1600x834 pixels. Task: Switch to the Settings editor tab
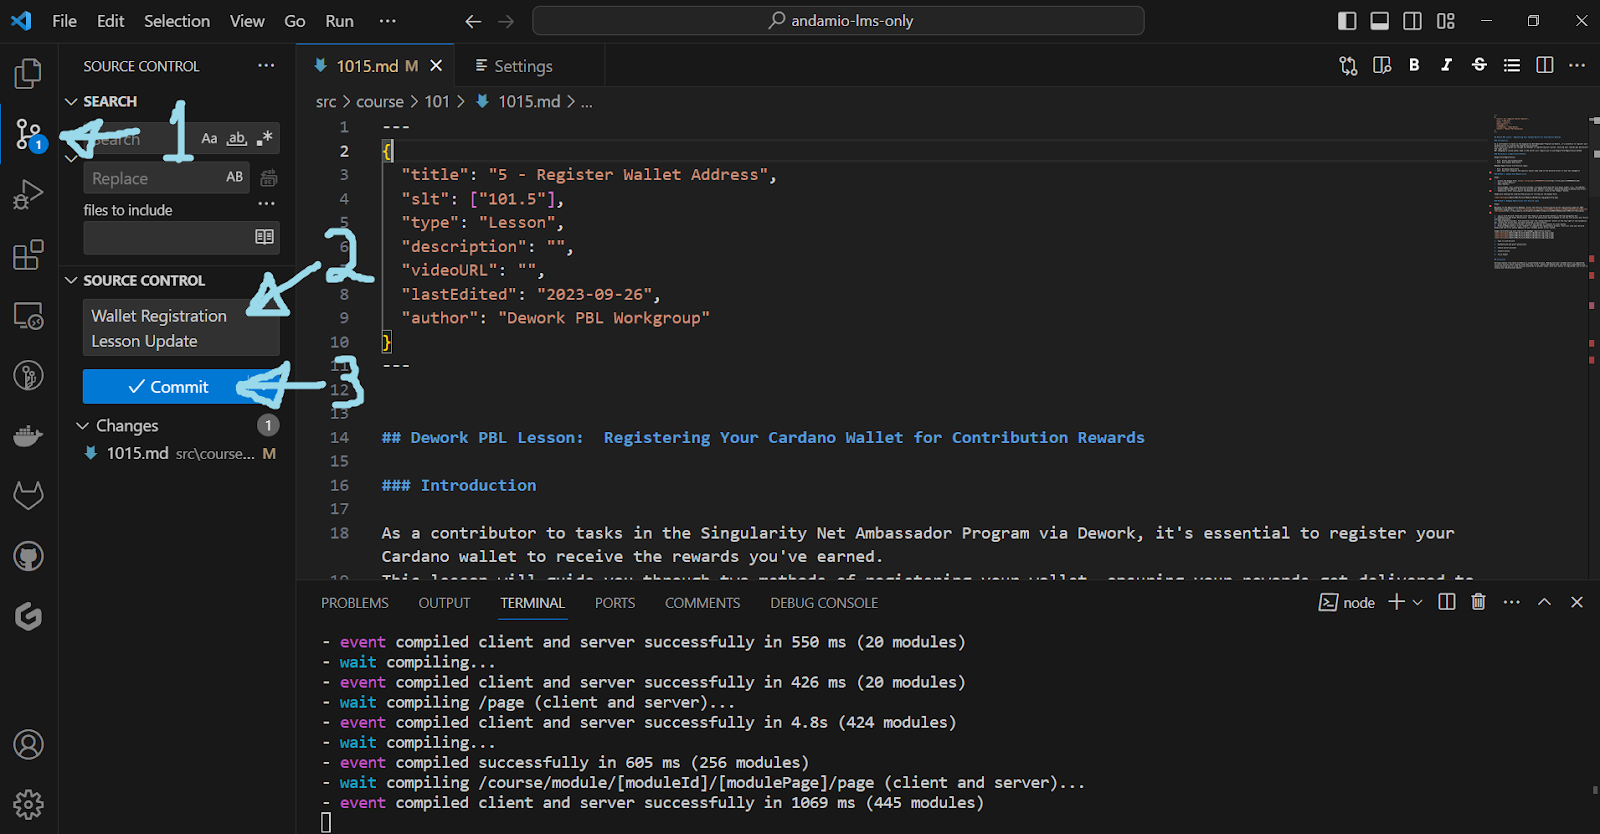point(522,66)
